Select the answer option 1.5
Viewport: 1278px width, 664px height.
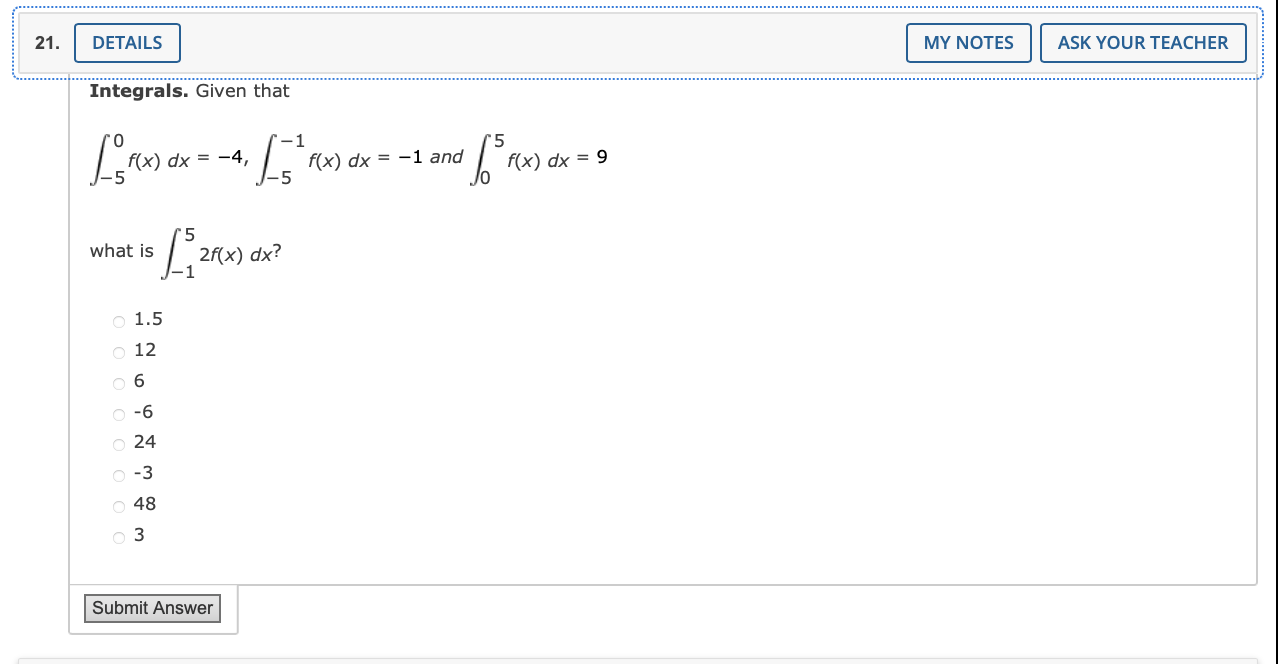click(x=118, y=320)
